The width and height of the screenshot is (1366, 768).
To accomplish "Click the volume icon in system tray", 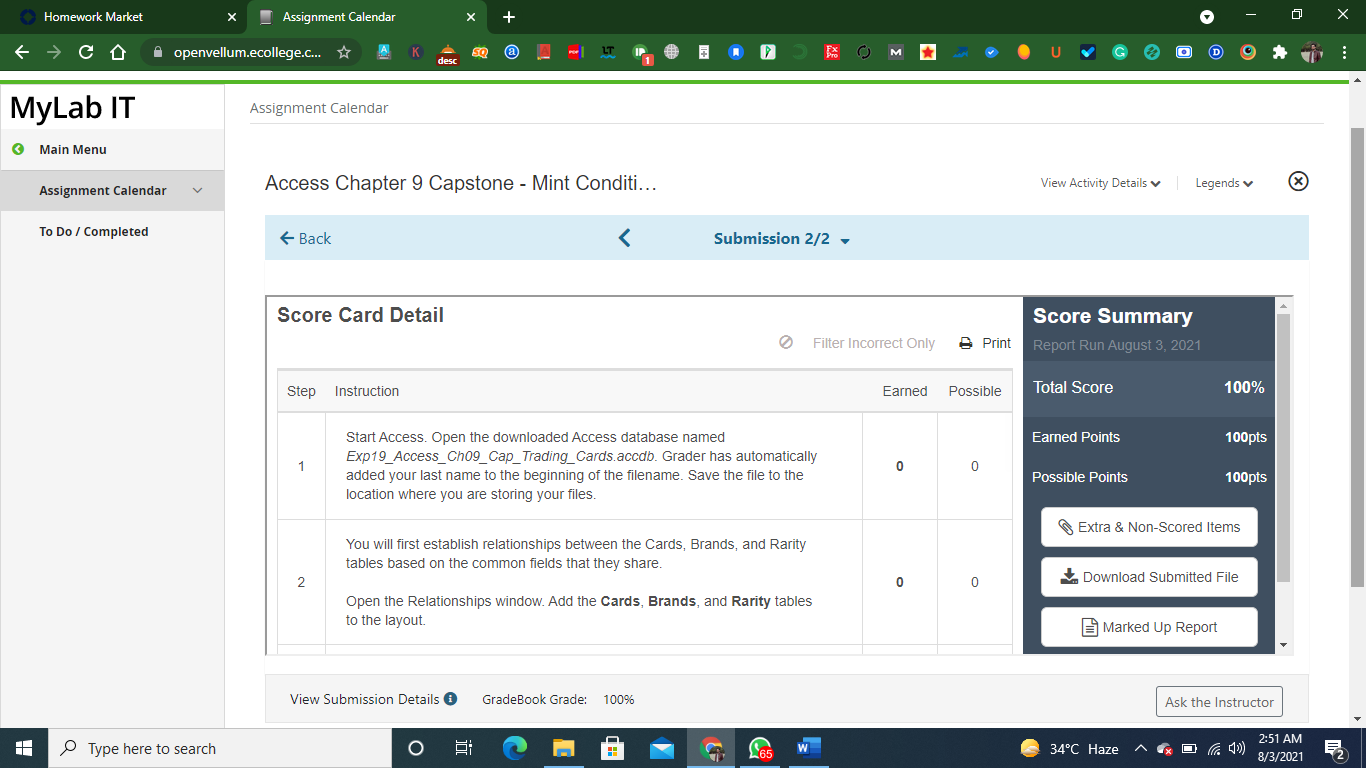I will [x=1236, y=748].
